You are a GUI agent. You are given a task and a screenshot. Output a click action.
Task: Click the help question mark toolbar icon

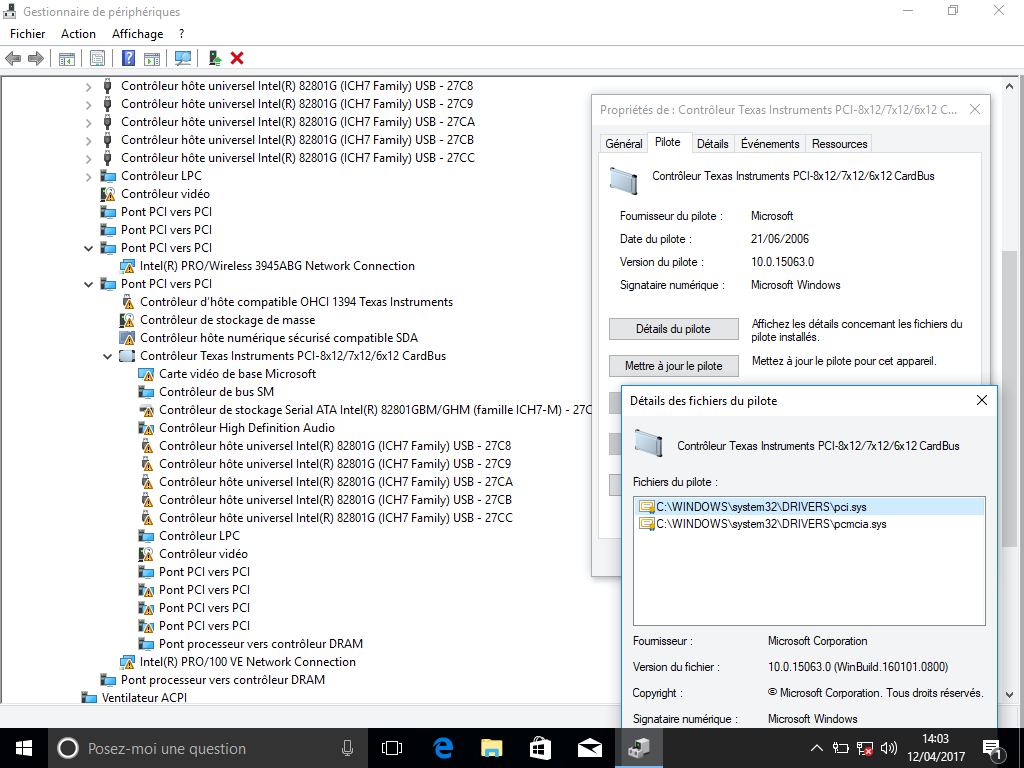(129, 59)
